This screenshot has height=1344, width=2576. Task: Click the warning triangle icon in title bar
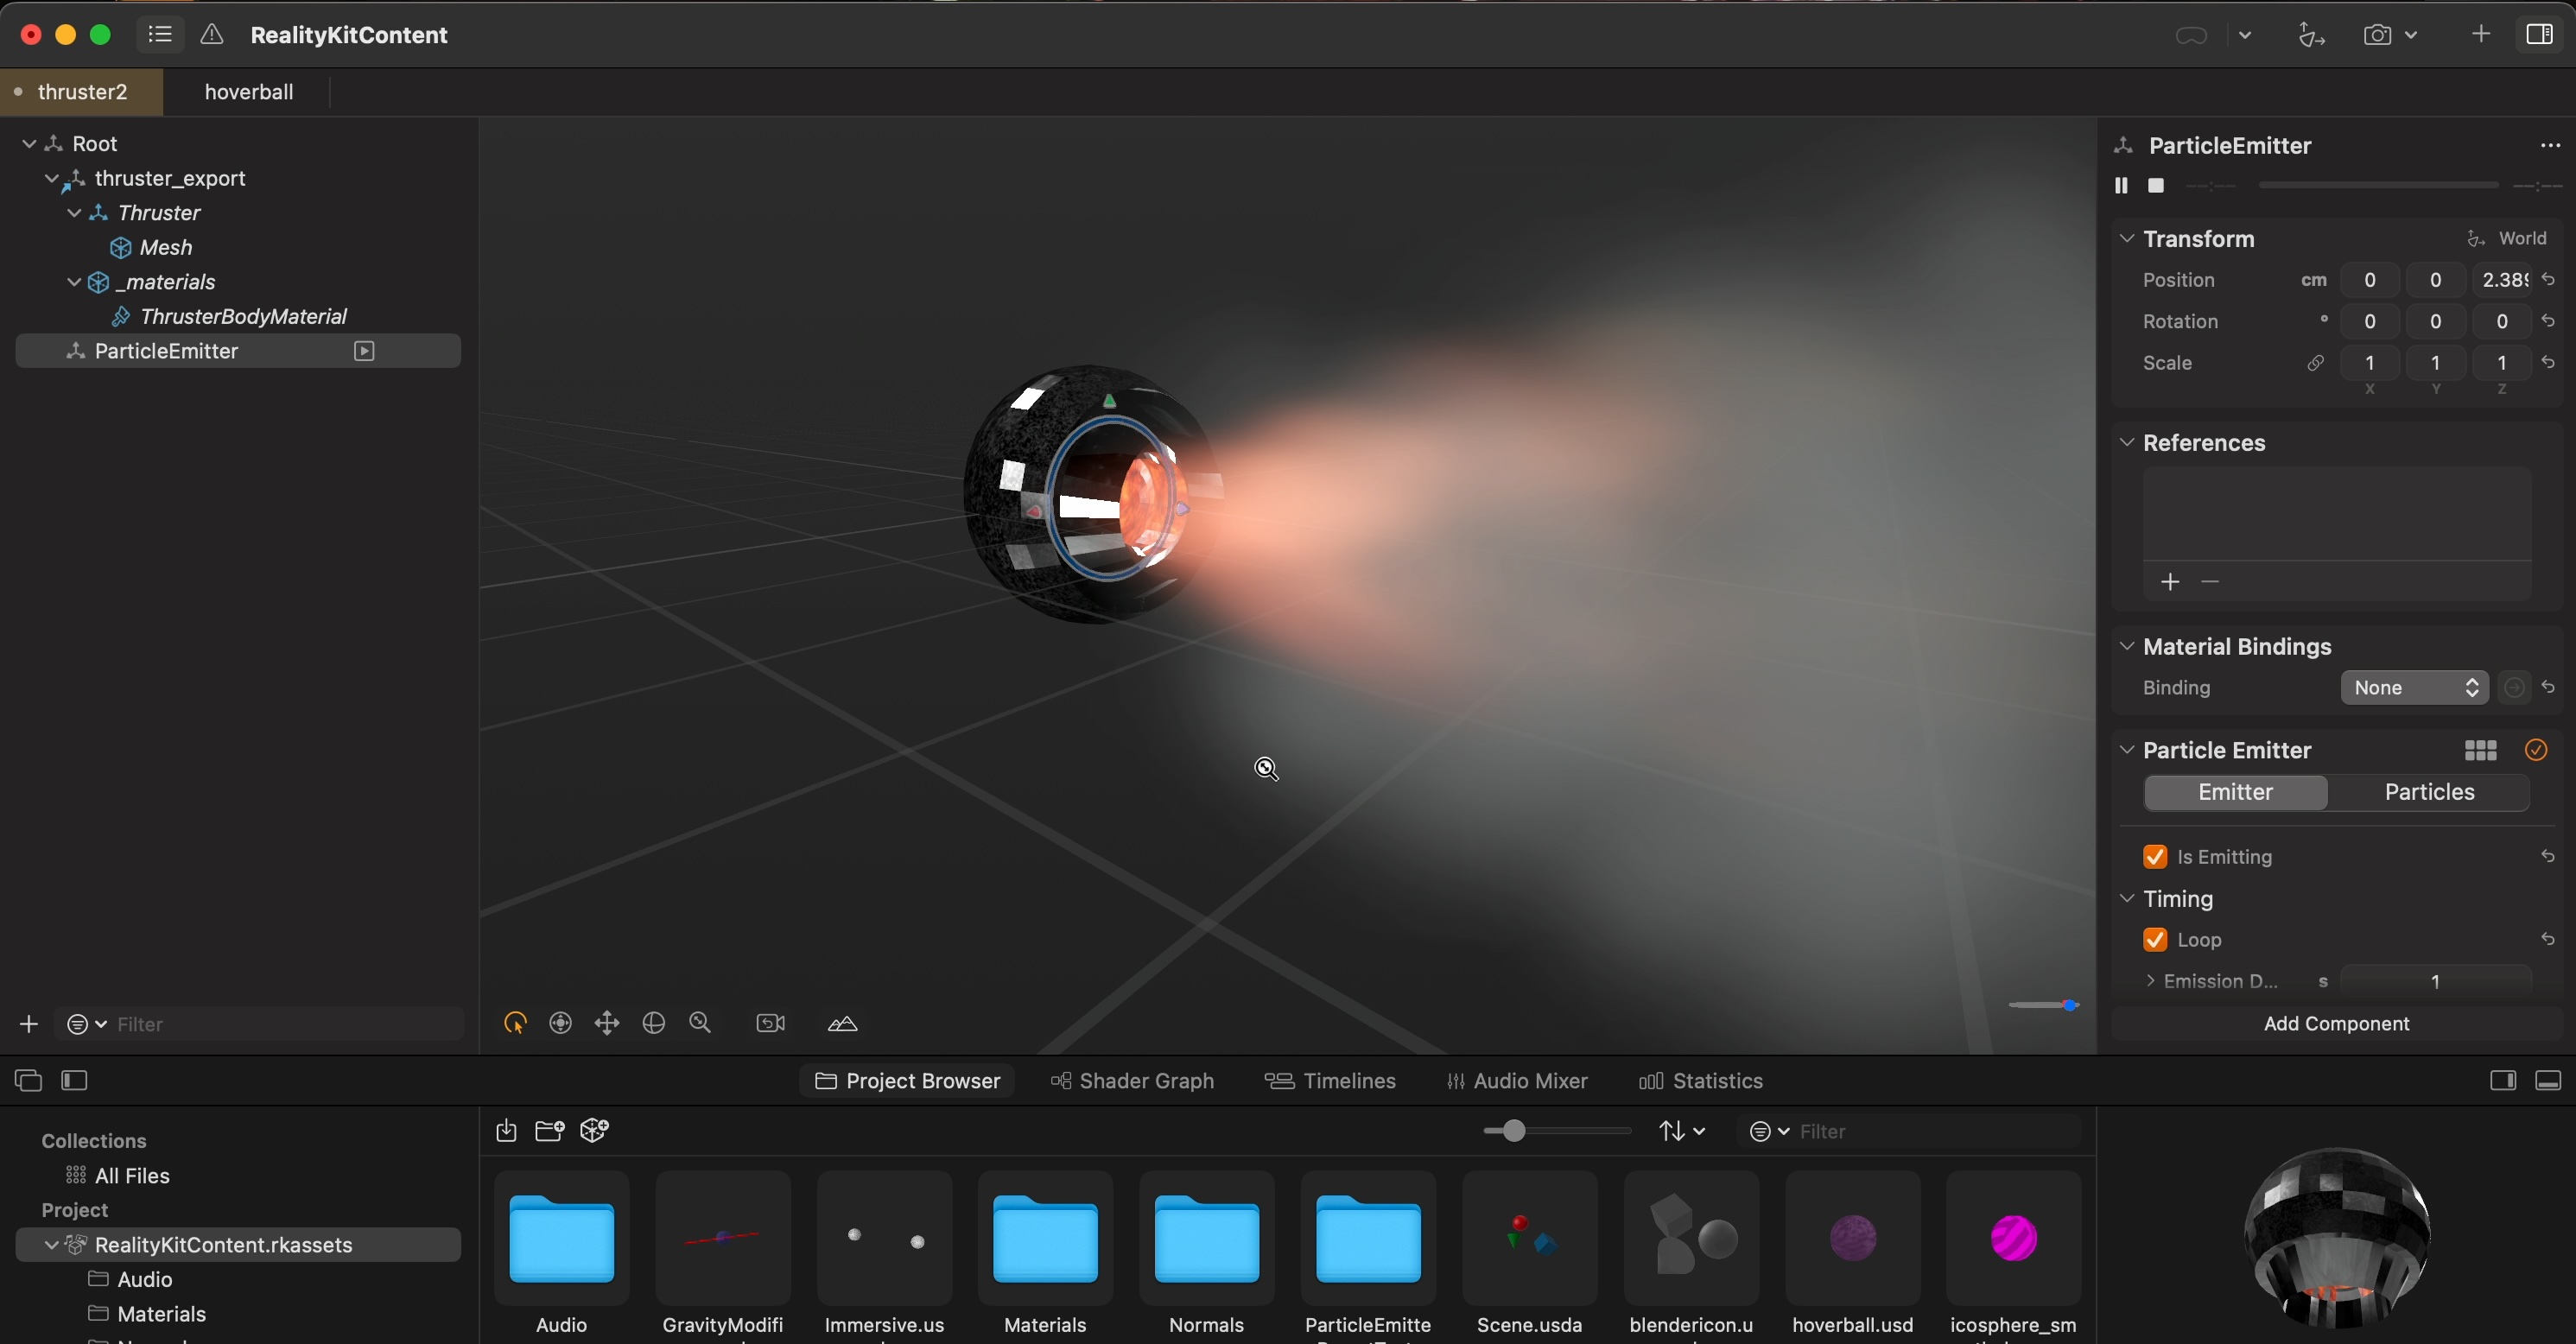pyautogui.click(x=212, y=35)
